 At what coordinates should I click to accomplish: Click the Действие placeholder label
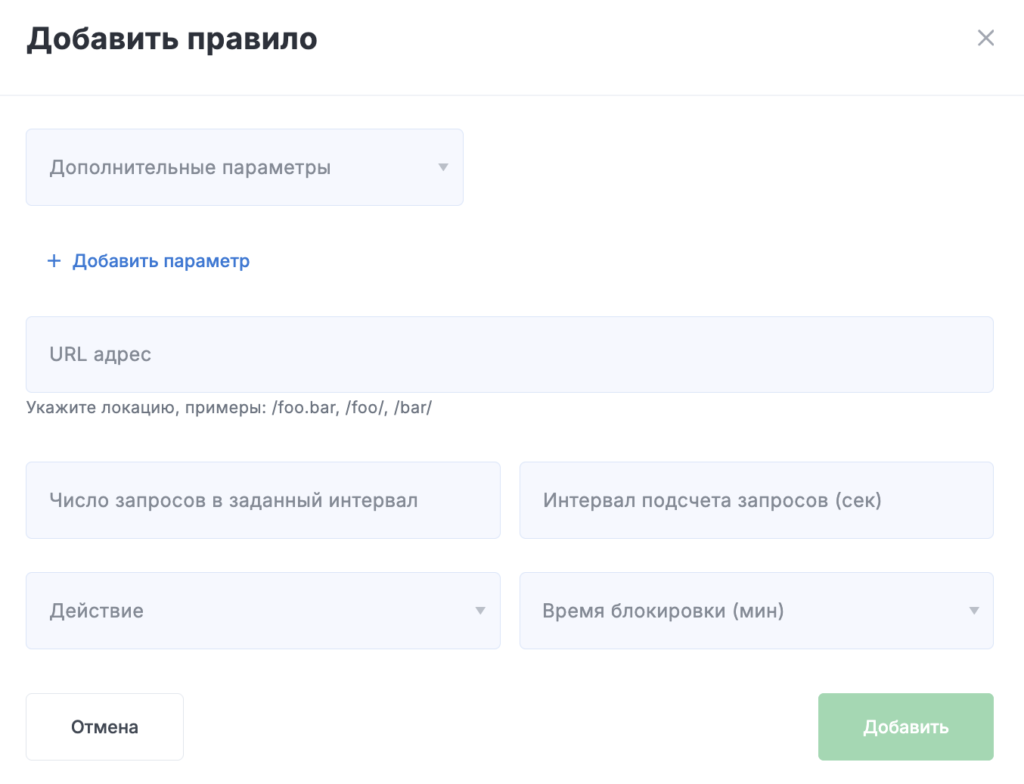pos(96,610)
